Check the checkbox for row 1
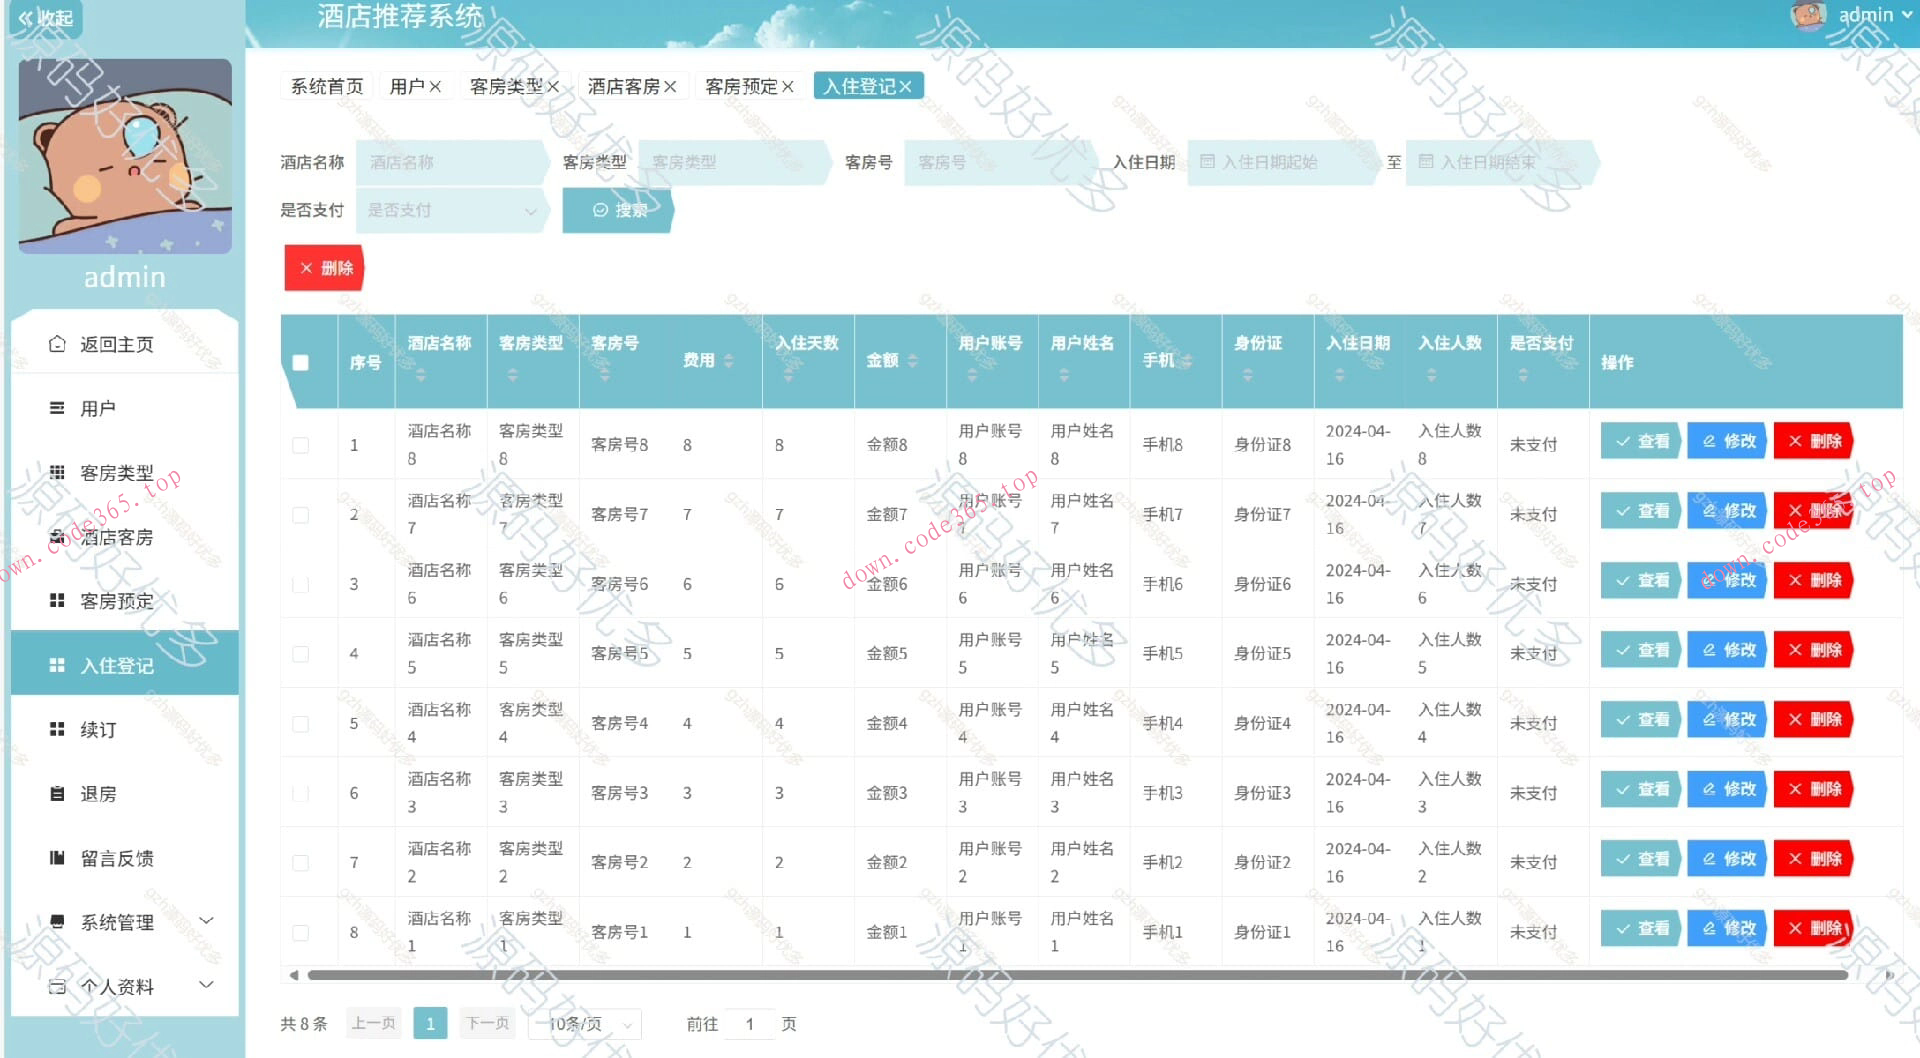Screen dimensions: 1920x1058 [x=300, y=445]
